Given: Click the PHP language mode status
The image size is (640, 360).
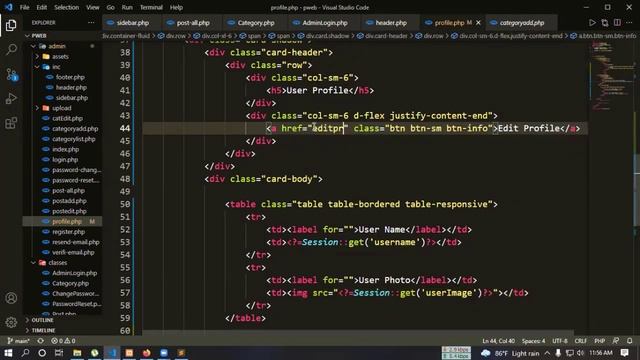Looking at the screenshot, I should [599, 341].
